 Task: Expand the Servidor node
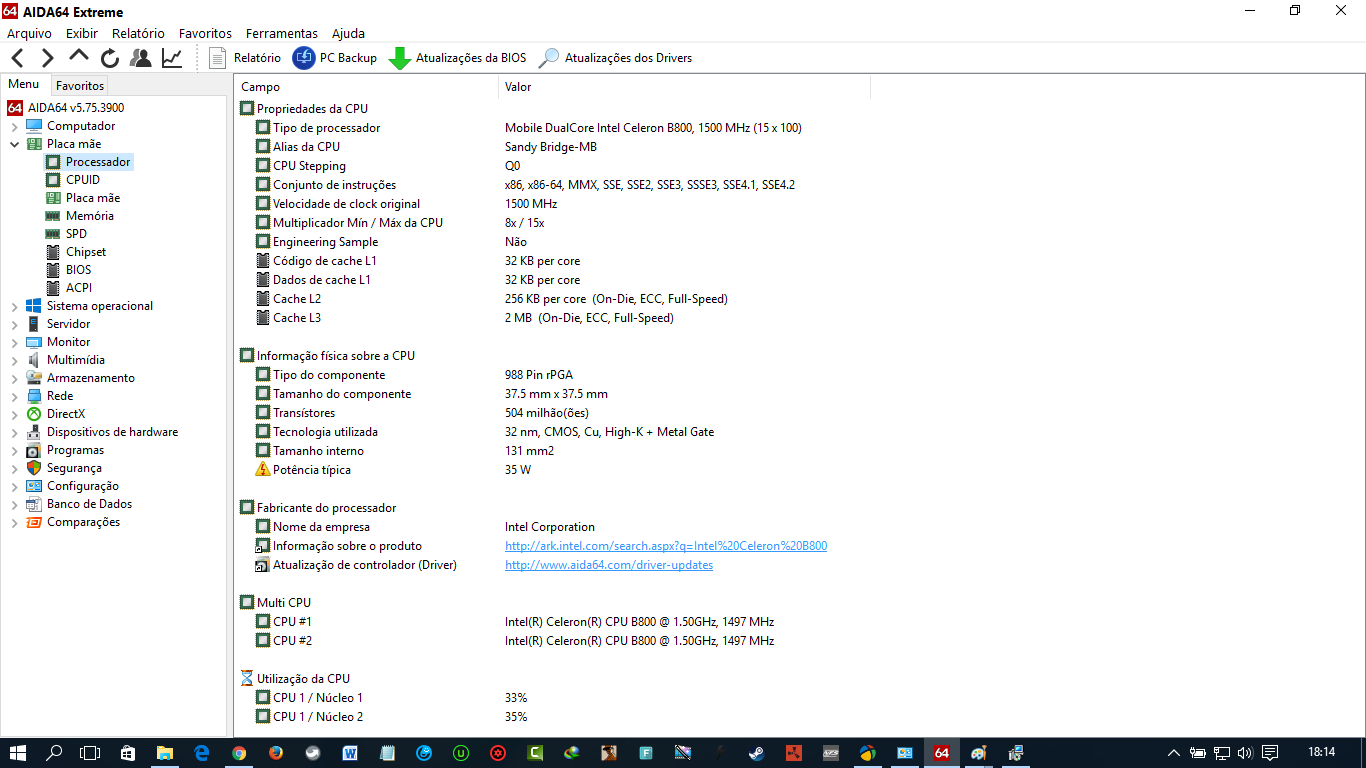15,324
